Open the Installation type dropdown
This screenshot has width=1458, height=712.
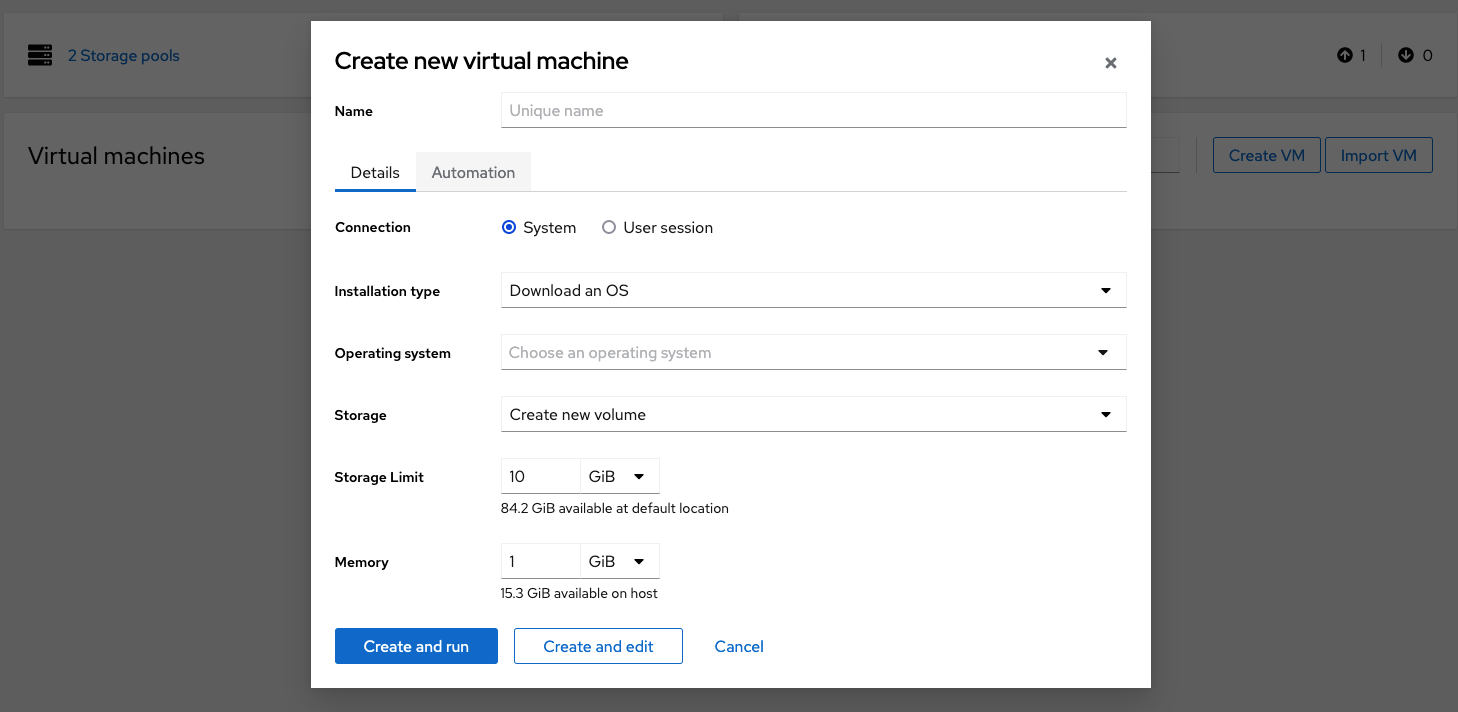[x=814, y=290]
